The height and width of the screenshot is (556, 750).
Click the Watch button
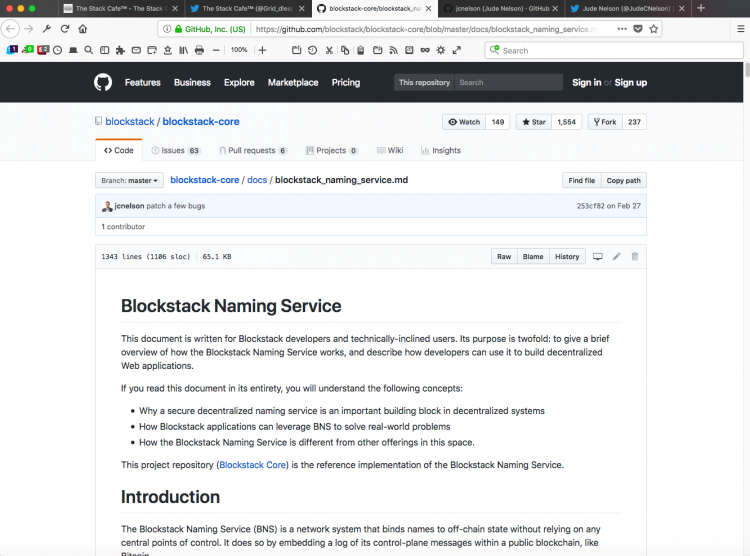coord(464,122)
